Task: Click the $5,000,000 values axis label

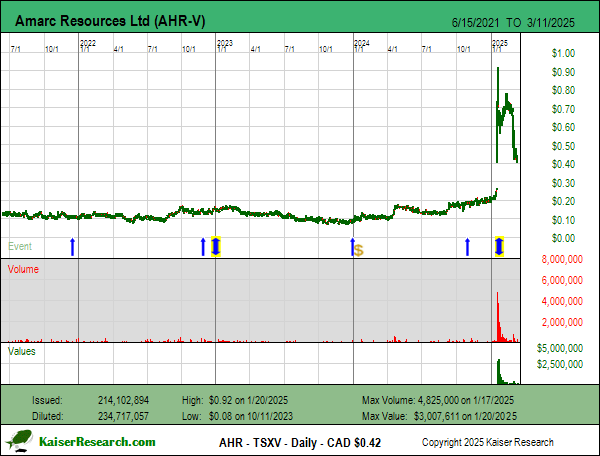Action: 560,348
